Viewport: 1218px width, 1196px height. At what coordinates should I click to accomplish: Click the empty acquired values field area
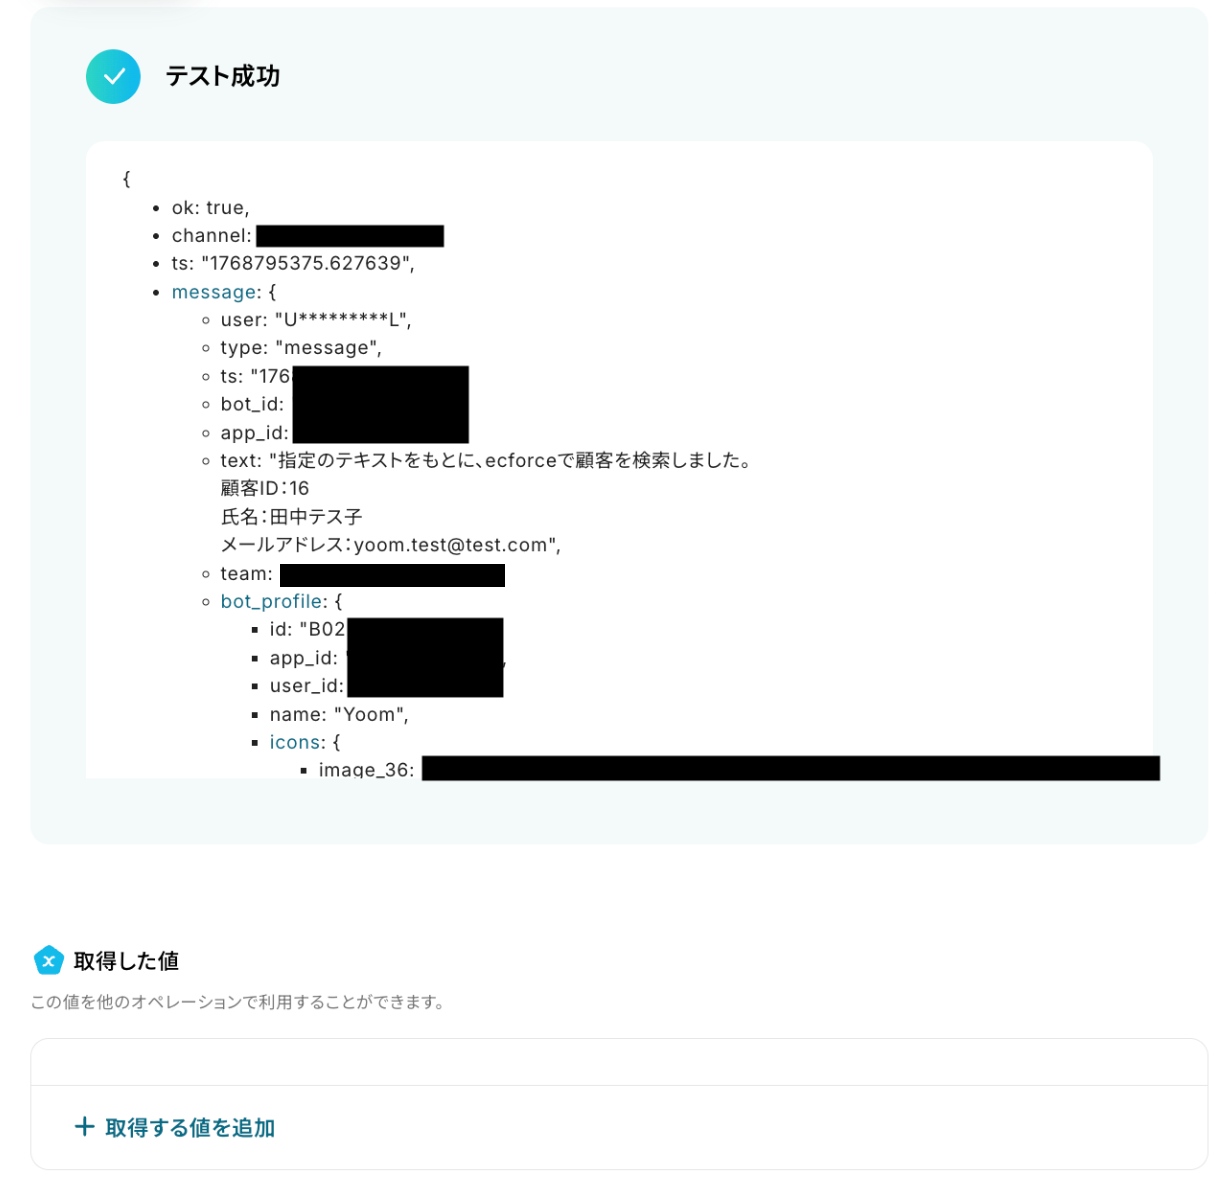[x=619, y=1062]
